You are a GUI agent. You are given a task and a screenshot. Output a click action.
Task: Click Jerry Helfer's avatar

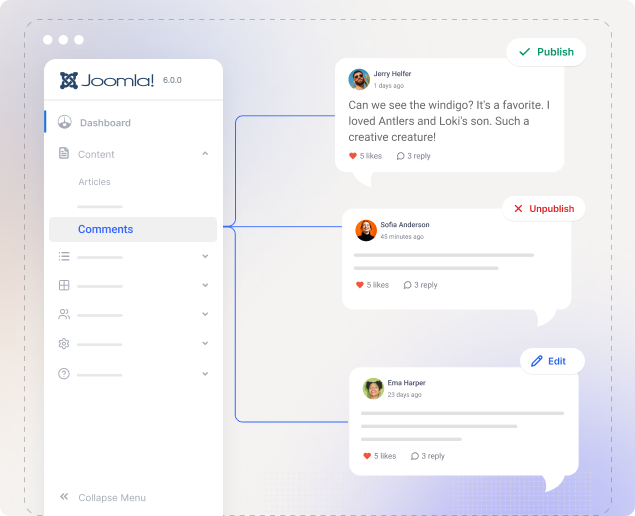click(x=359, y=79)
